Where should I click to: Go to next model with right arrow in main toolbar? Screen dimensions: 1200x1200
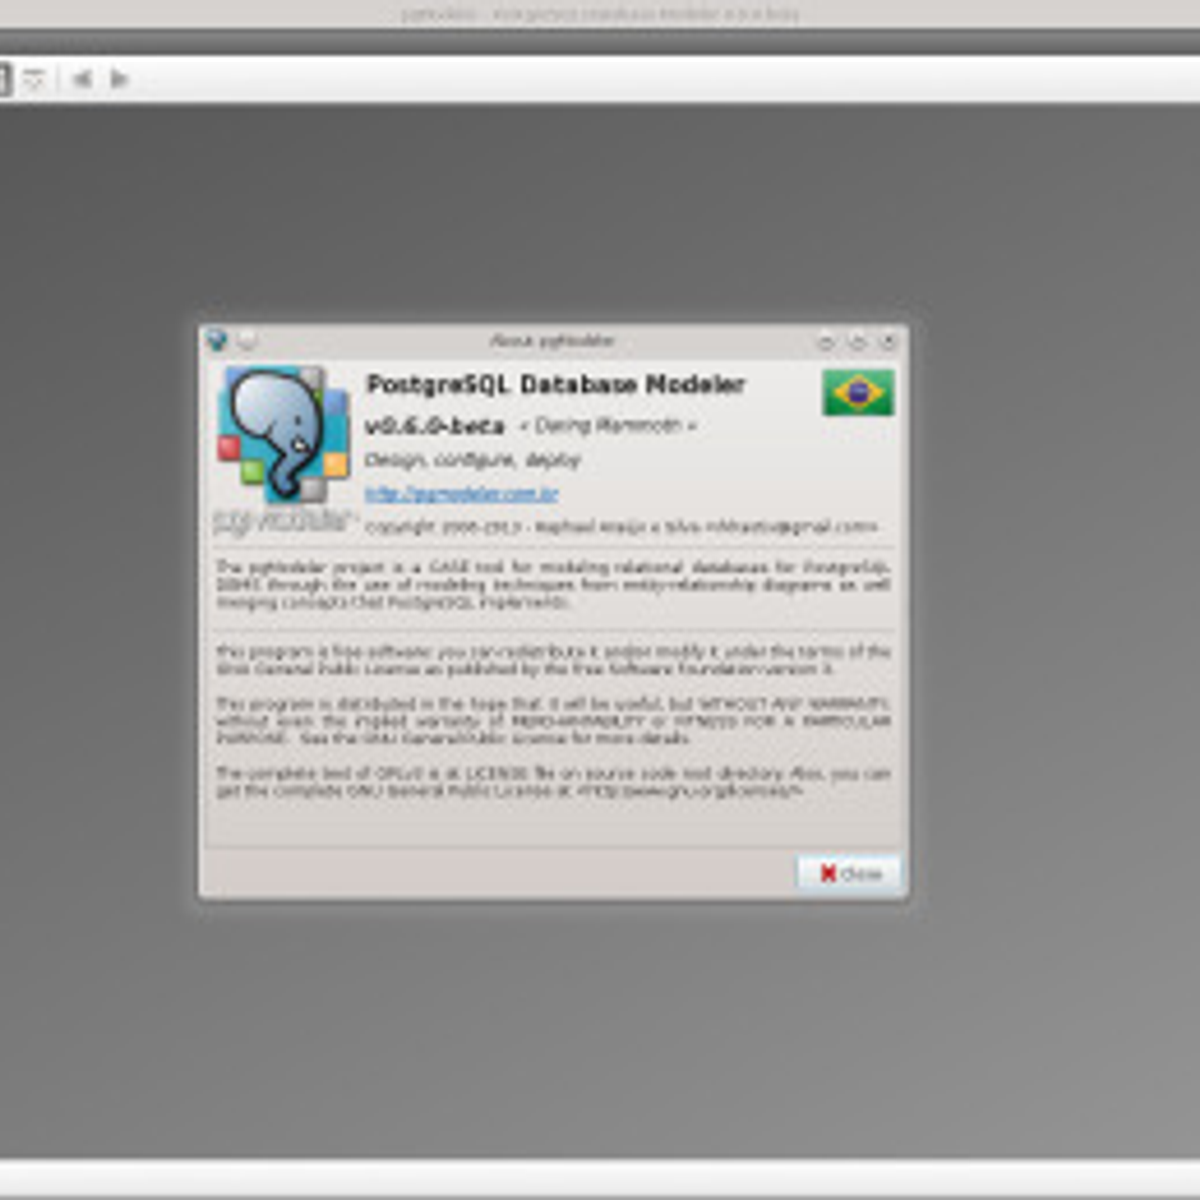pyautogui.click(x=119, y=79)
